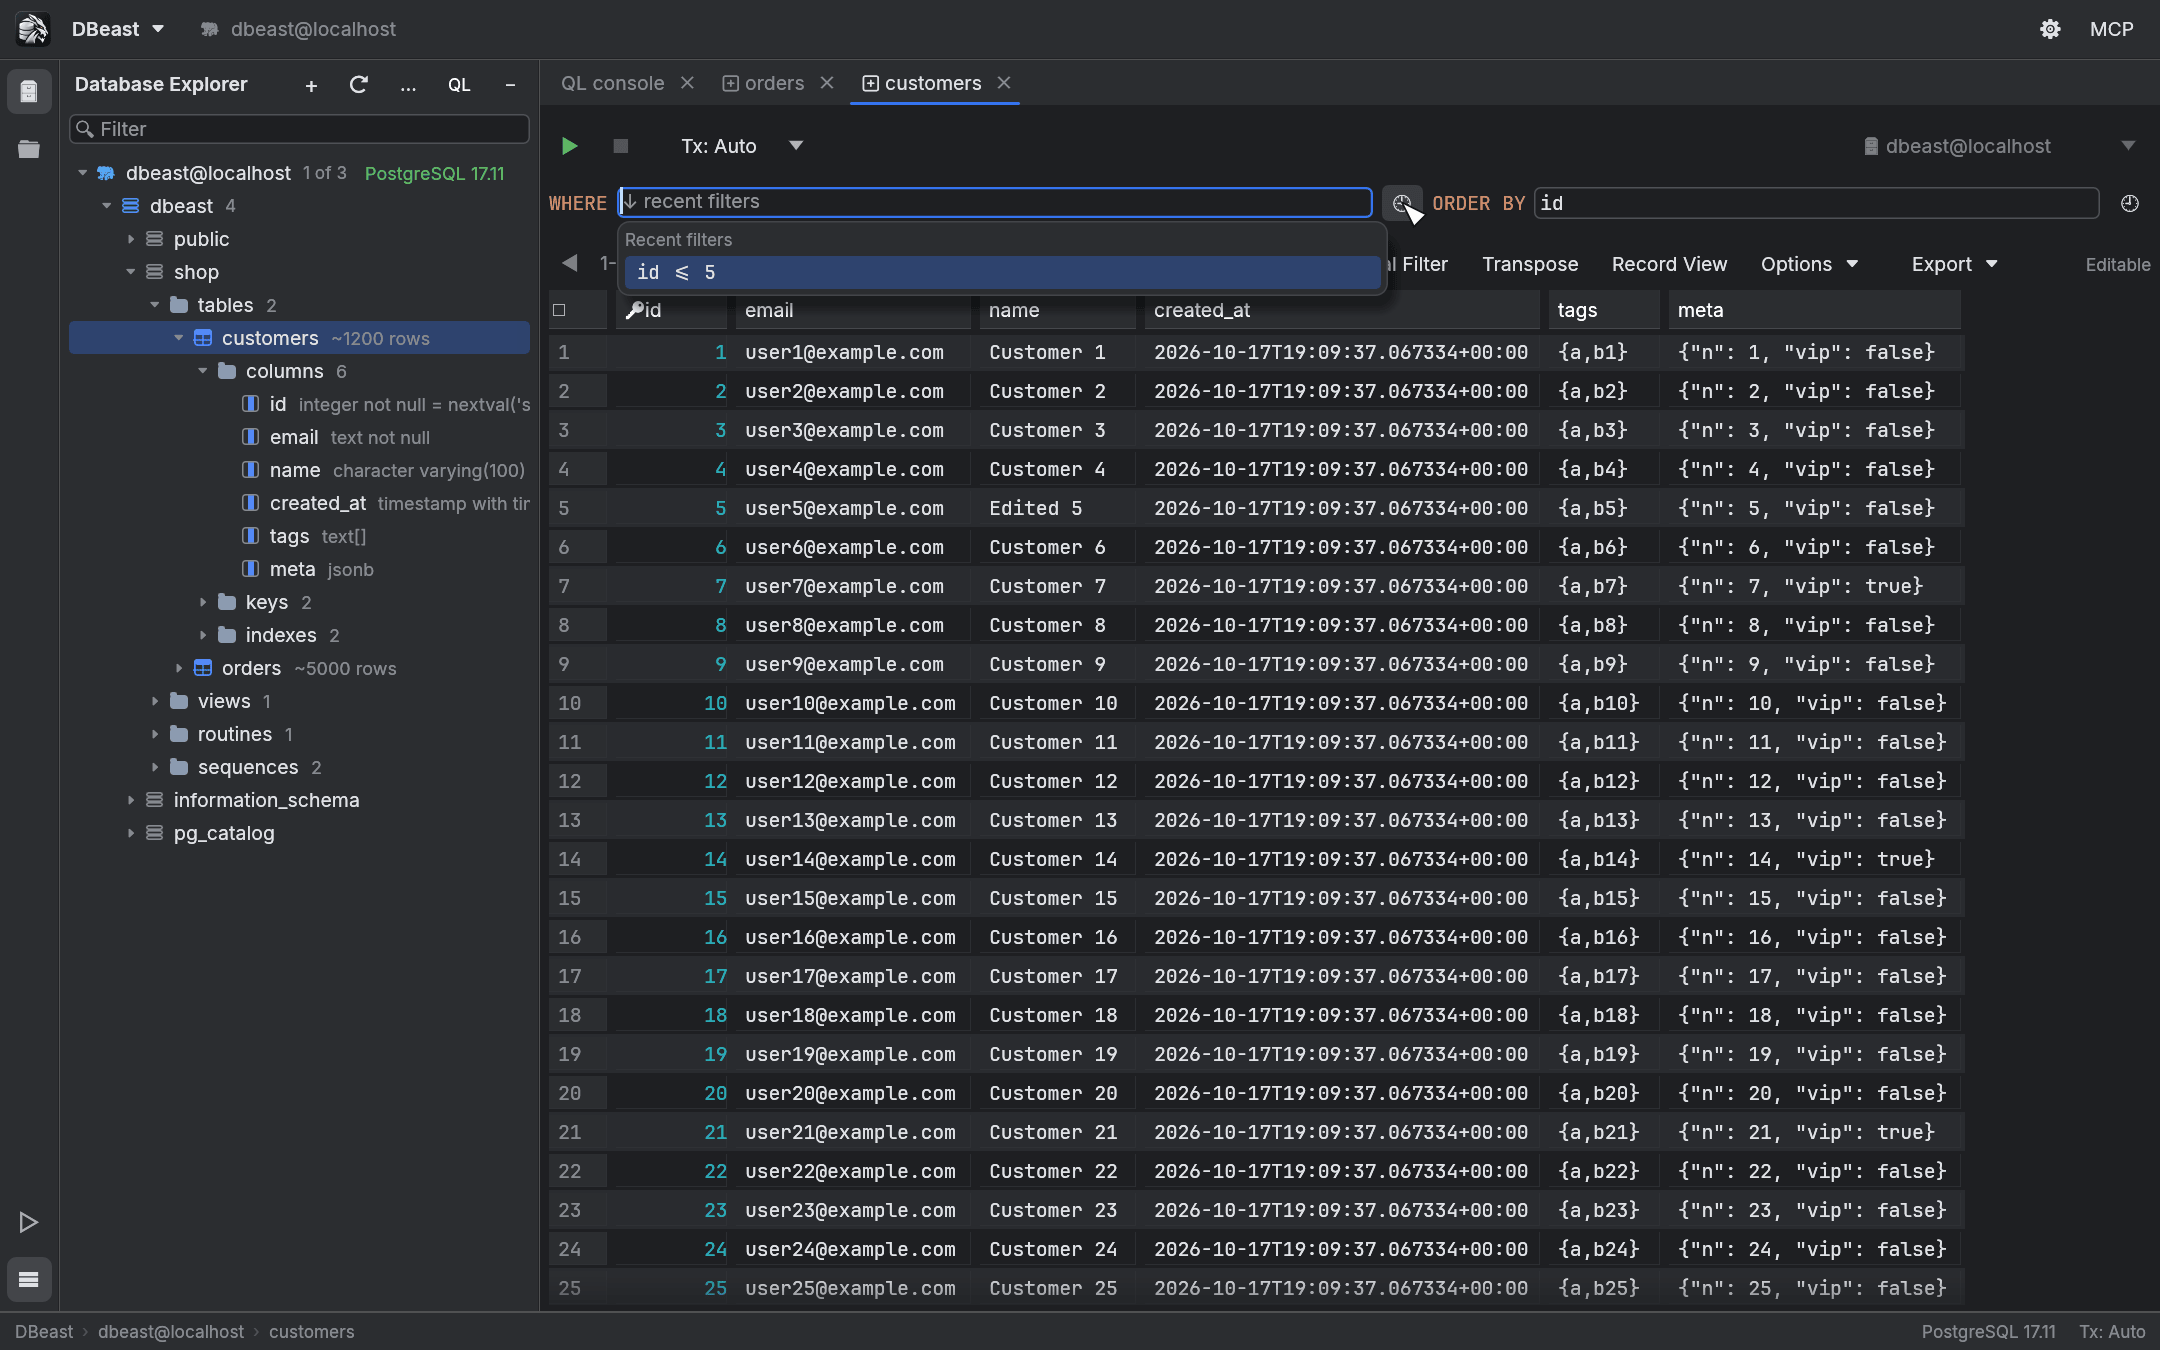Open the Export dropdown
The width and height of the screenshot is (2160, 1350).
1954,264
